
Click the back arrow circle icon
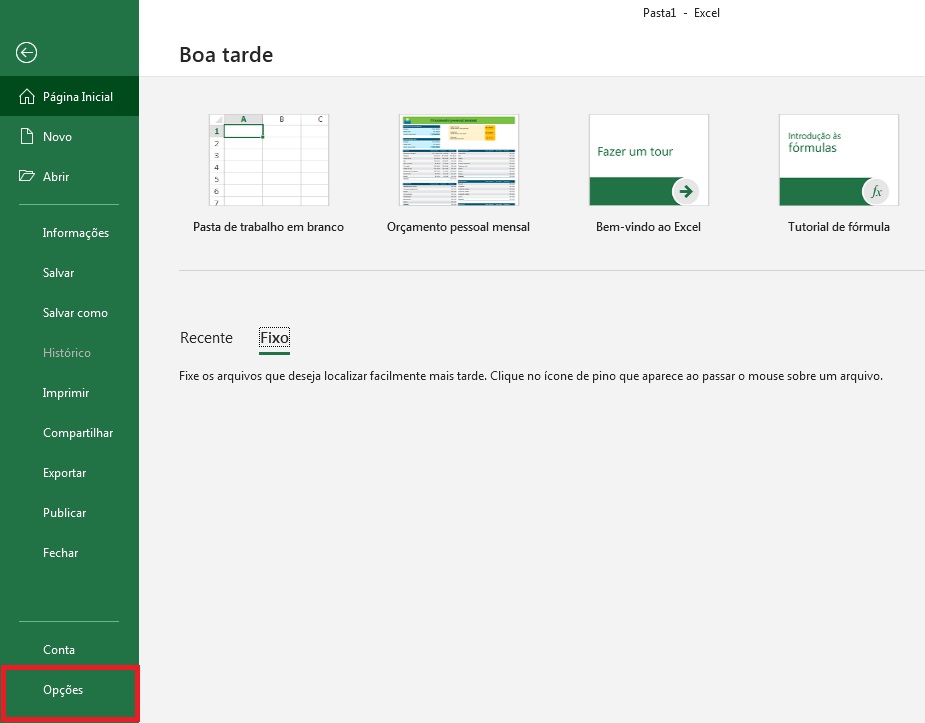pos(26,52)
